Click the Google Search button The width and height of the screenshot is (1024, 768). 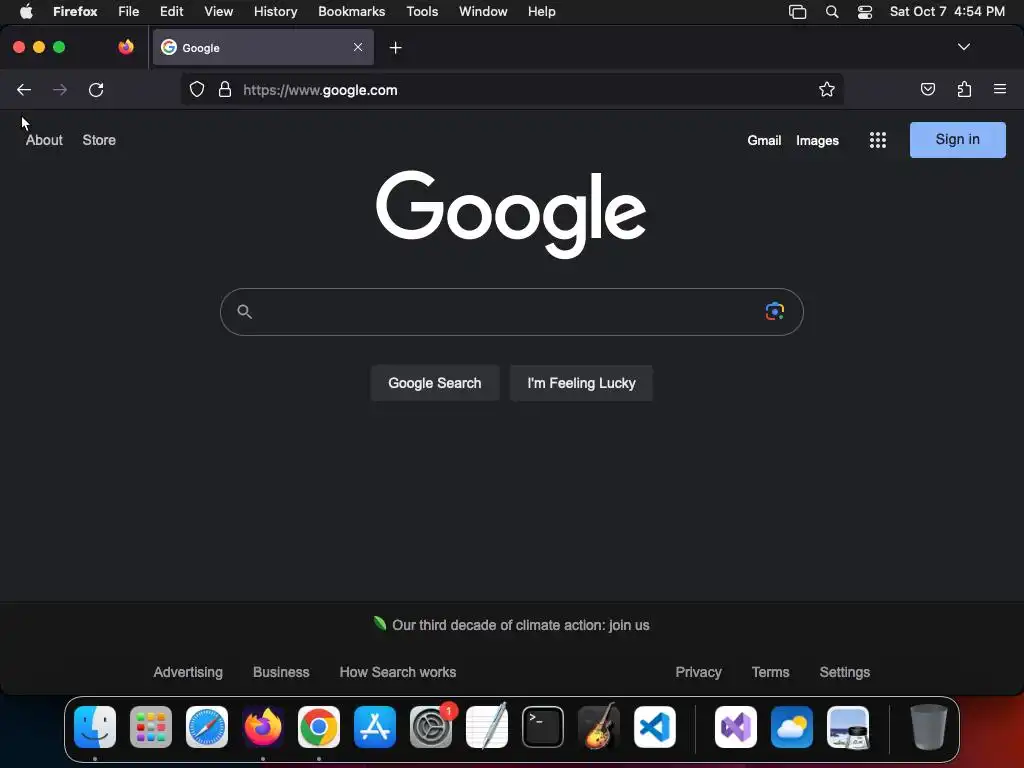click(435, 383)
